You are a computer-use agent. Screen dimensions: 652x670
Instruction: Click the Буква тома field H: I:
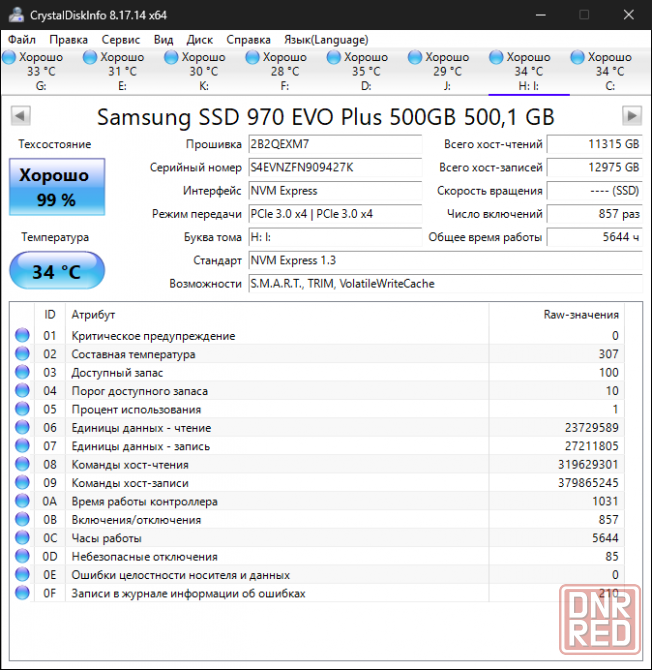335,237
